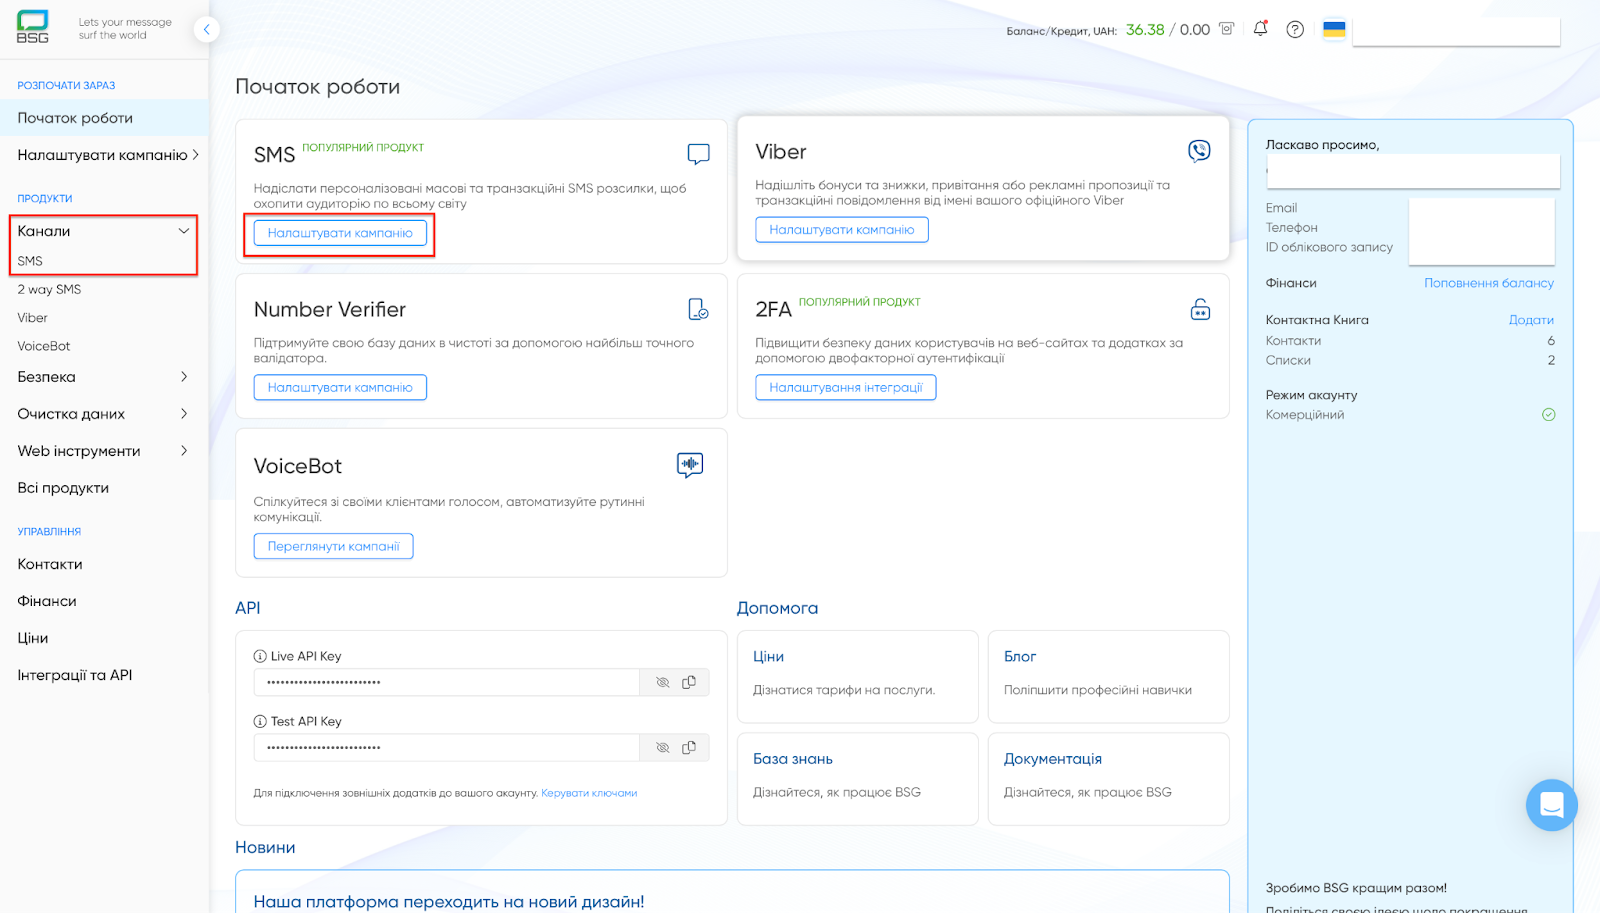The width and height of the screenshot is (1600, 913).
Task: Expand the Web інструменти section
Action: 184,451
